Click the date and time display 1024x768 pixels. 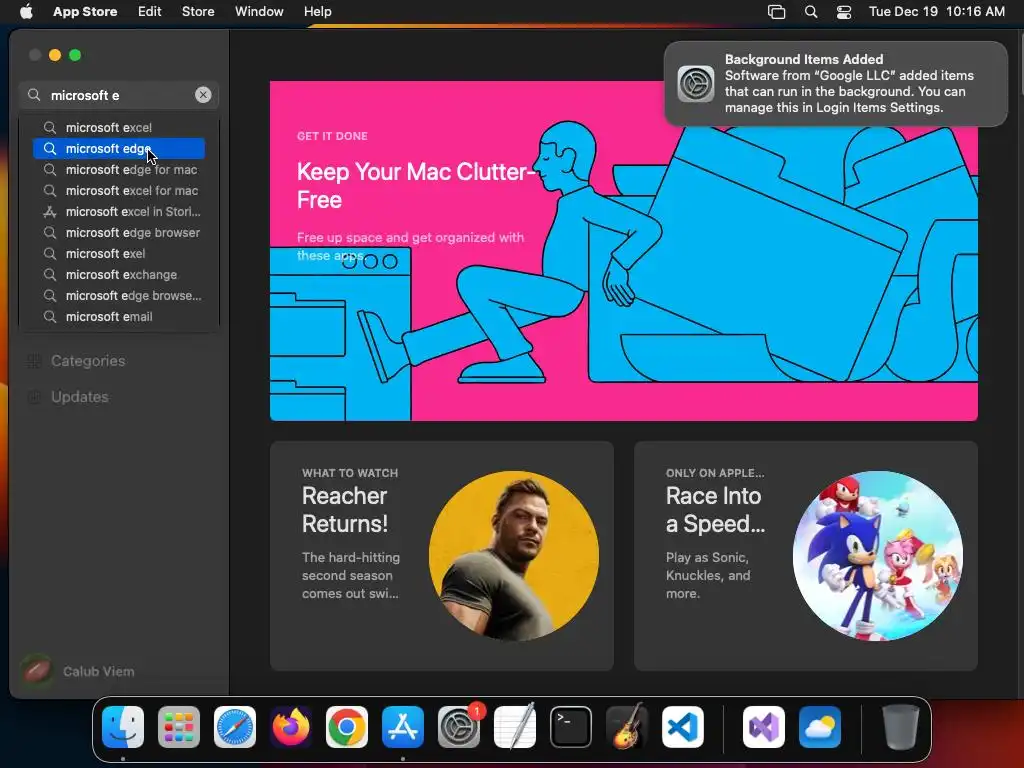936,12
